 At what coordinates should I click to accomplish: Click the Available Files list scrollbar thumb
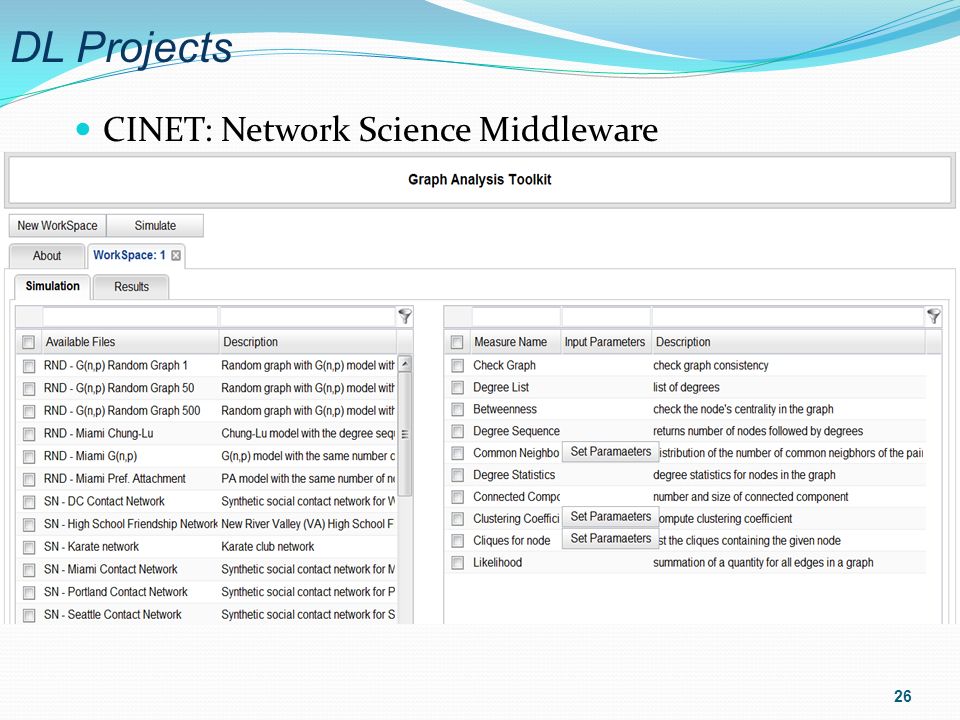405,434
